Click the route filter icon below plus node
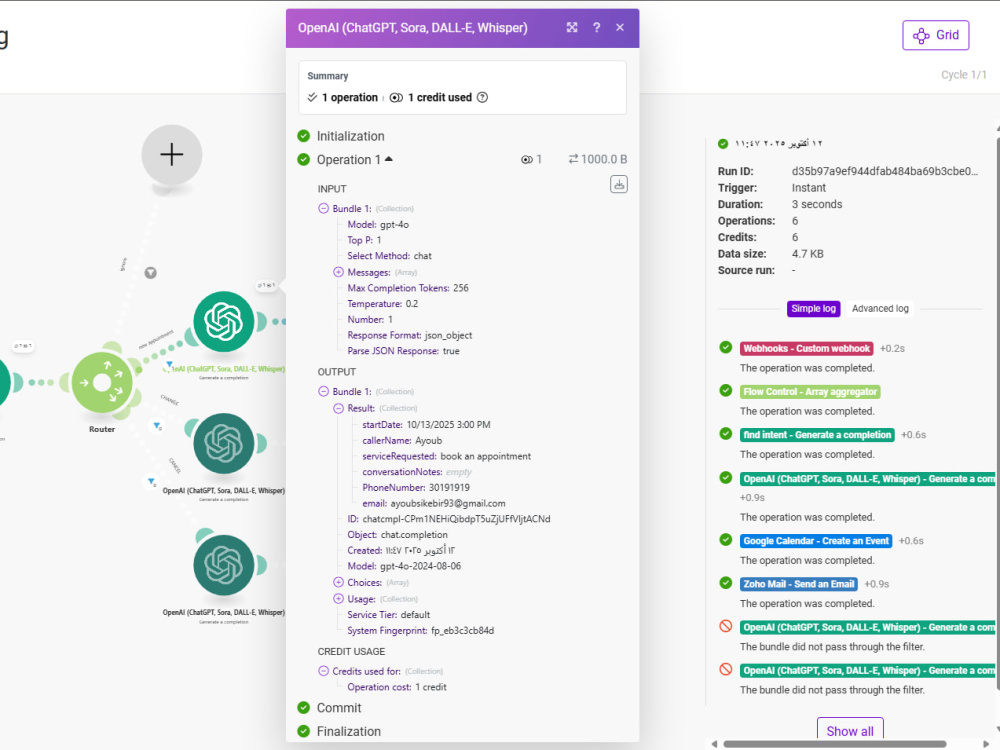The image size is (1000, 750). (x=151, y=273)
